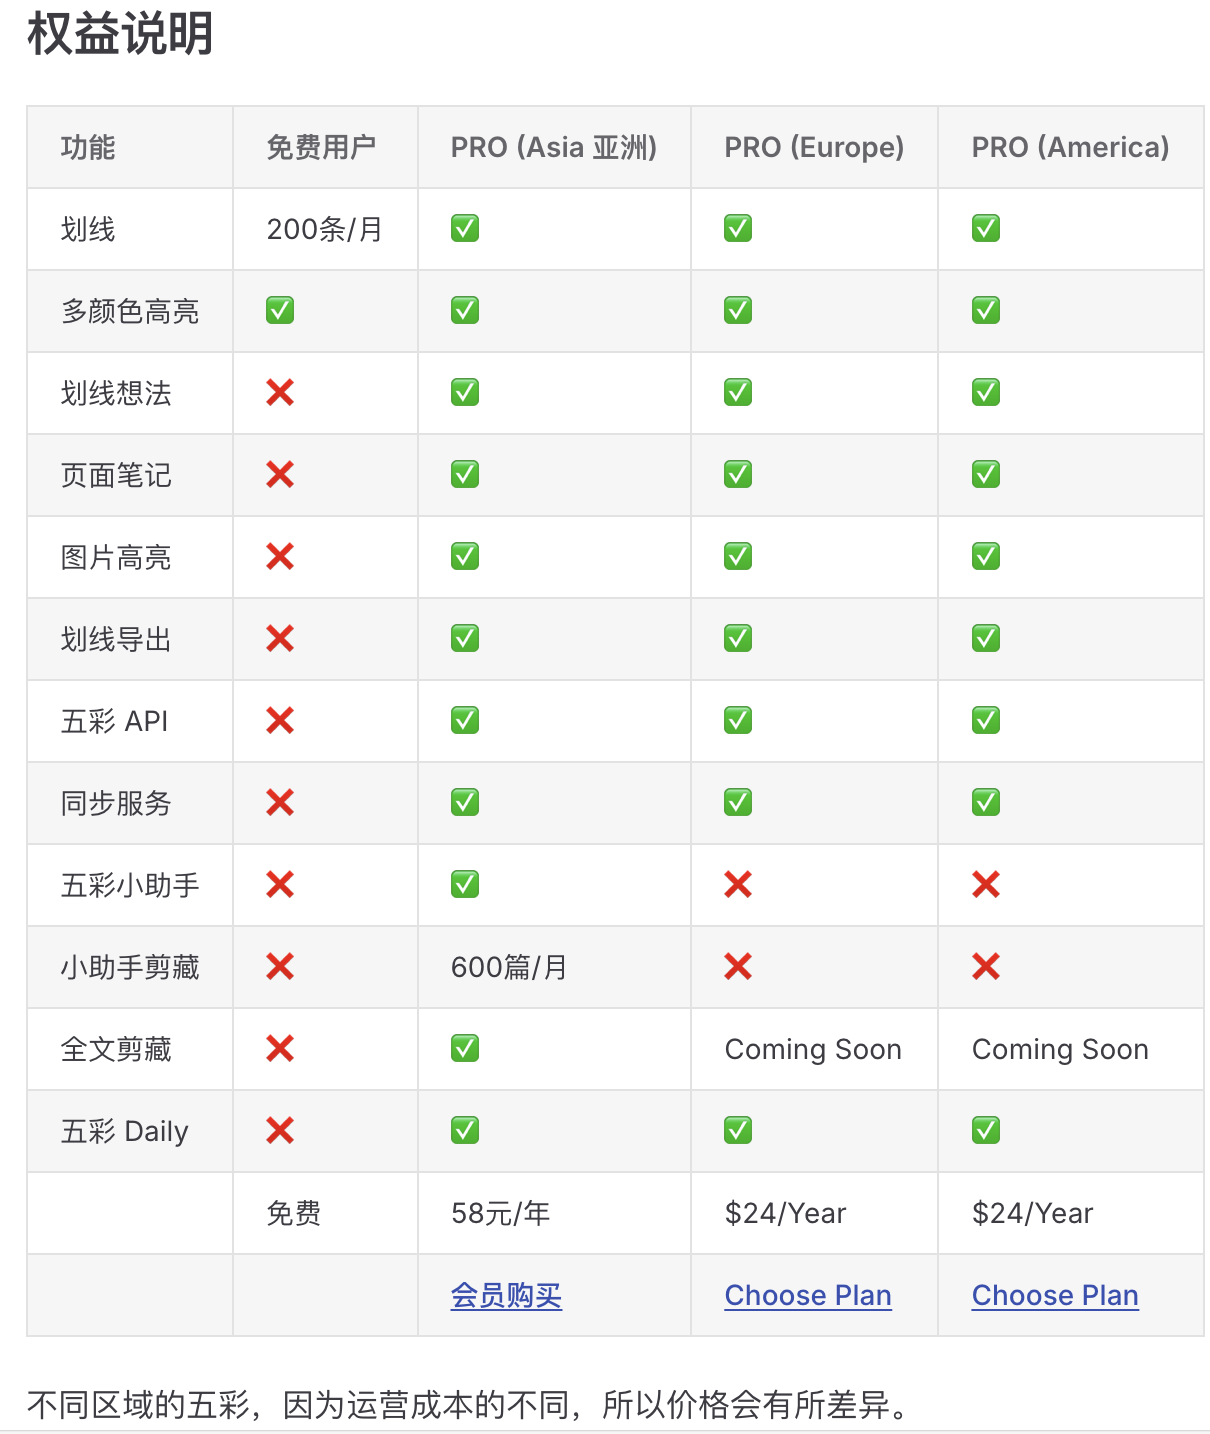Click $24/Year under PRO (America)
Viewport: 1210px width, 1434px height.
tap(1033, 1214)
